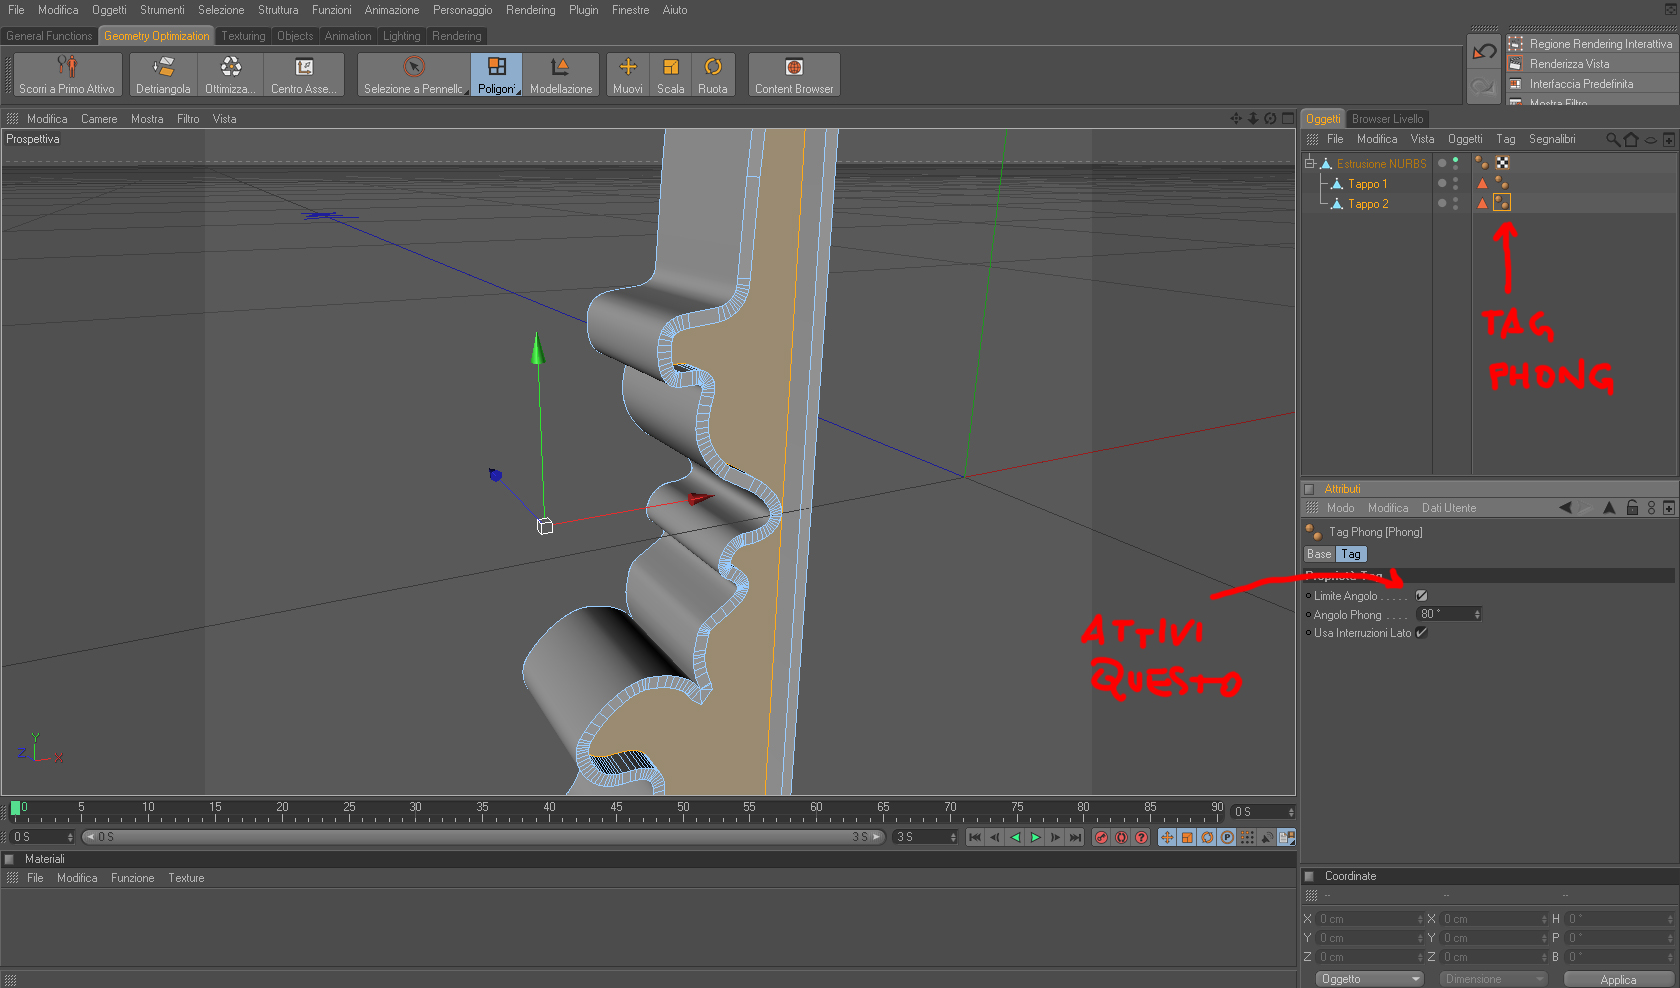Open the Funzioni menu

331,10
